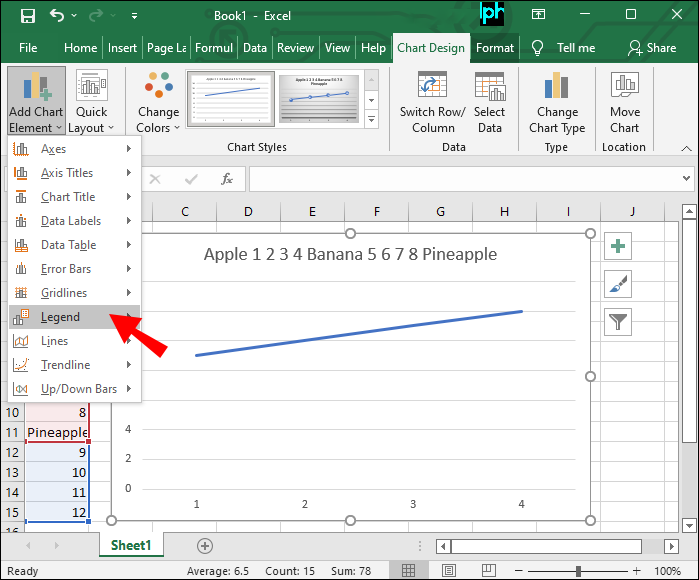Image resolution: width=699 pixels, height=580 pixels.
Task: Open the Help tab
Action: click(x=373, y=48)
